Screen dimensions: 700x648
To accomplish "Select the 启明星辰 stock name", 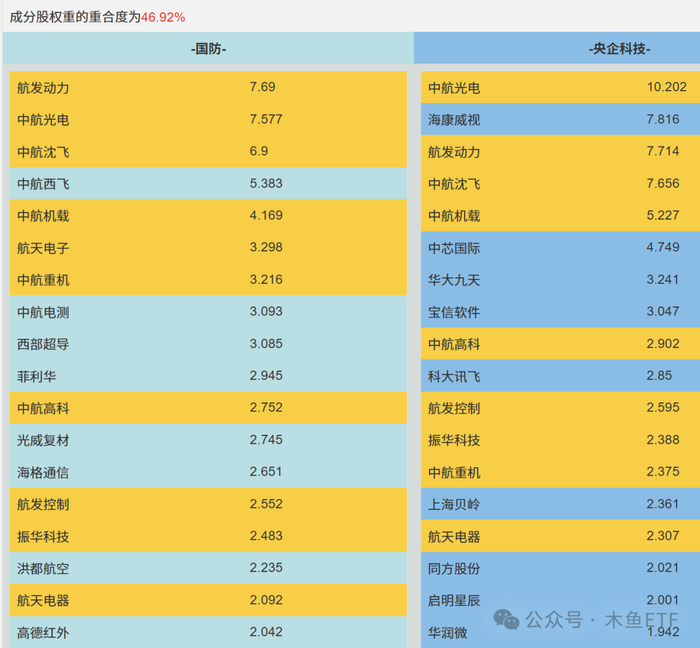I will pyautogui.click(x=454, y=601).
